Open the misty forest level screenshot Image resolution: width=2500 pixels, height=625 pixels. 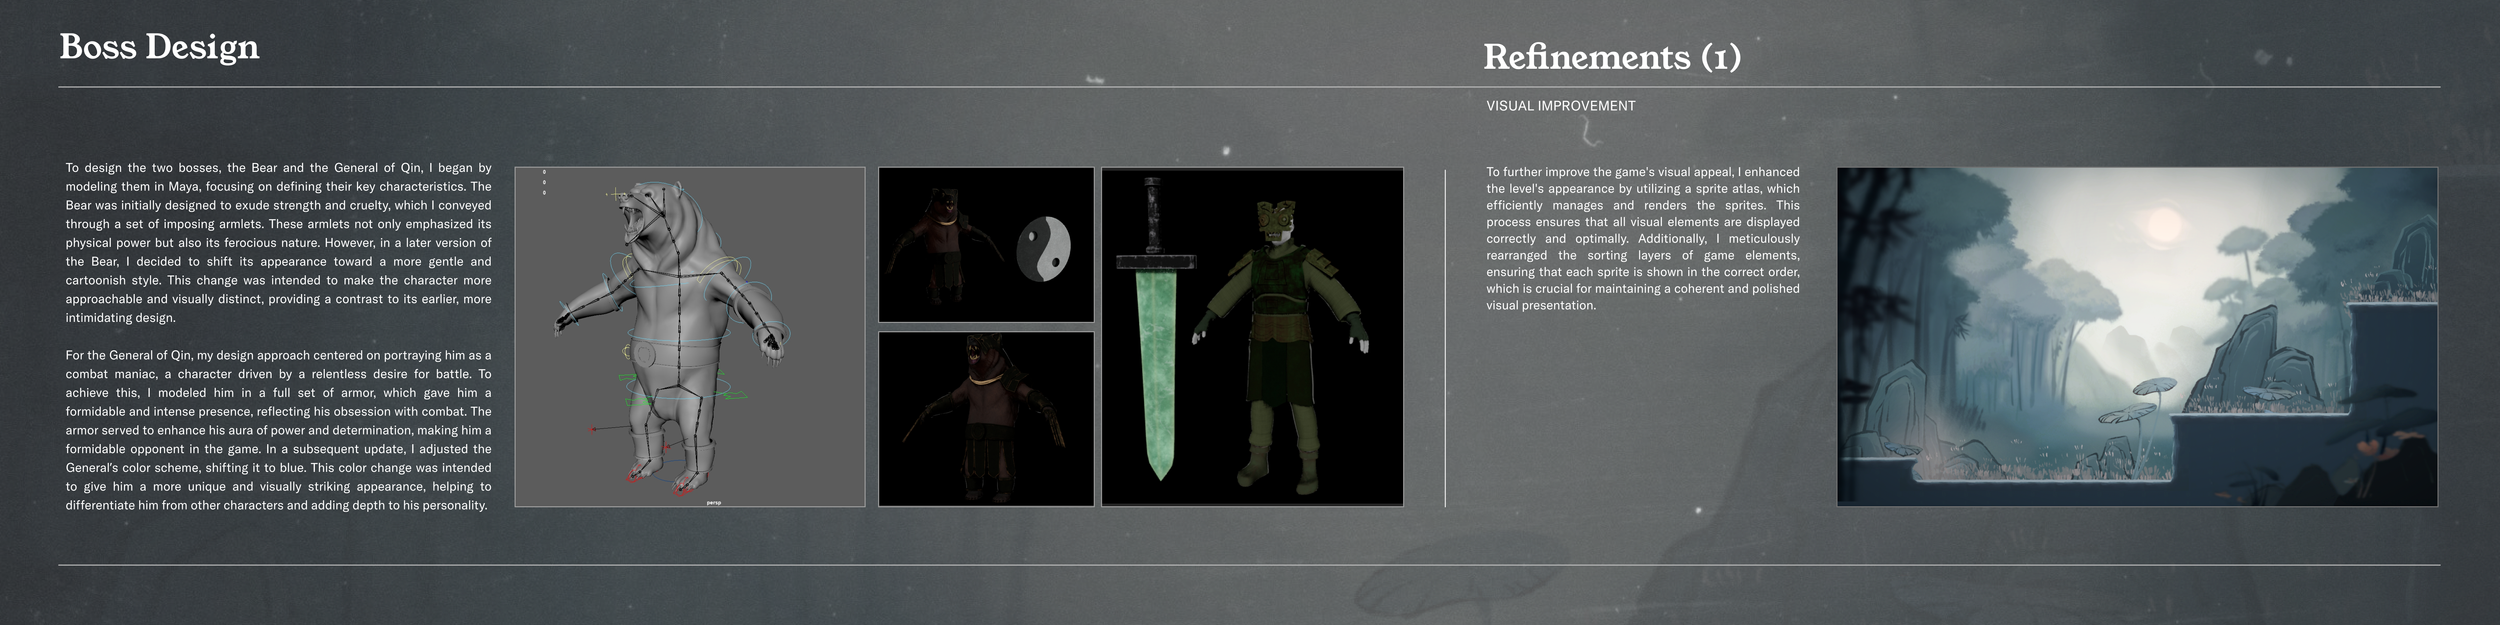(2137, 336)
